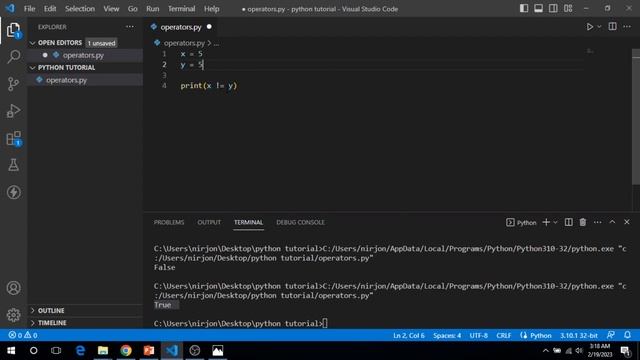Open Chrome from the taskbar
The width and height of the screenshot is (640, 360).
click(x=126, y=351)
